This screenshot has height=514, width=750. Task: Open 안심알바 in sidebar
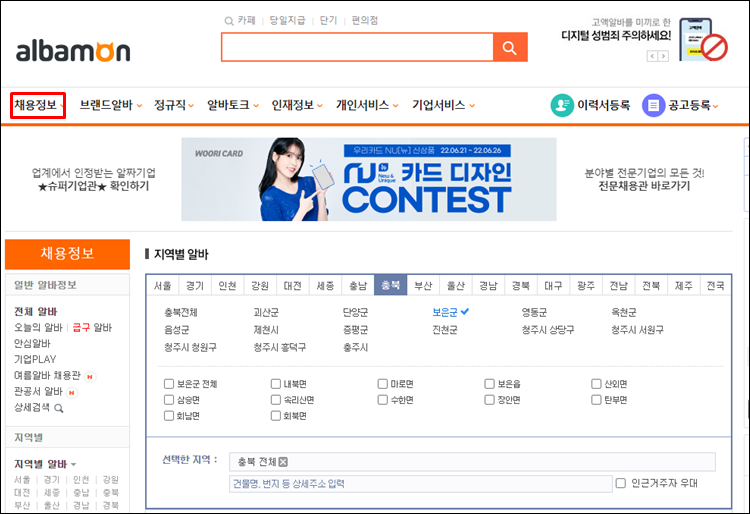point(32,343)
